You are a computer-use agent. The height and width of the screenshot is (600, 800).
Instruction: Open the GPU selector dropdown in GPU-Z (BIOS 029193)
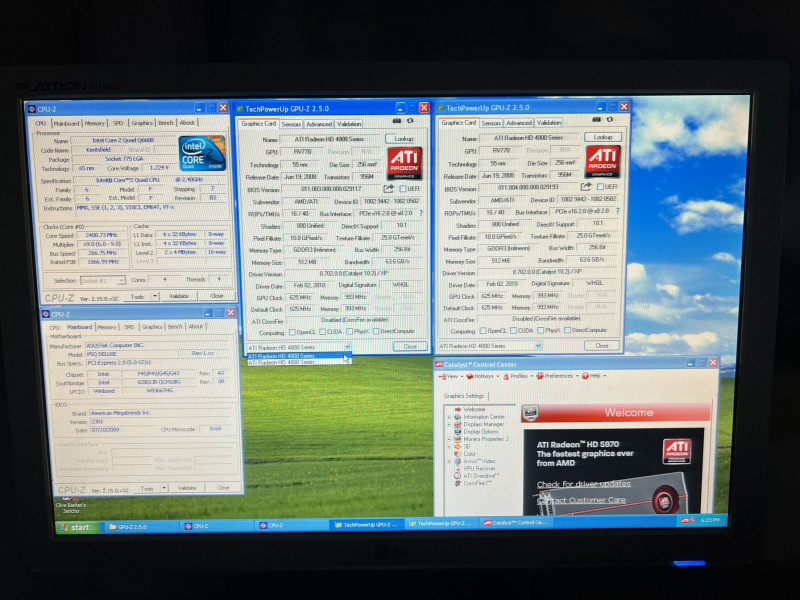(538, 346)
